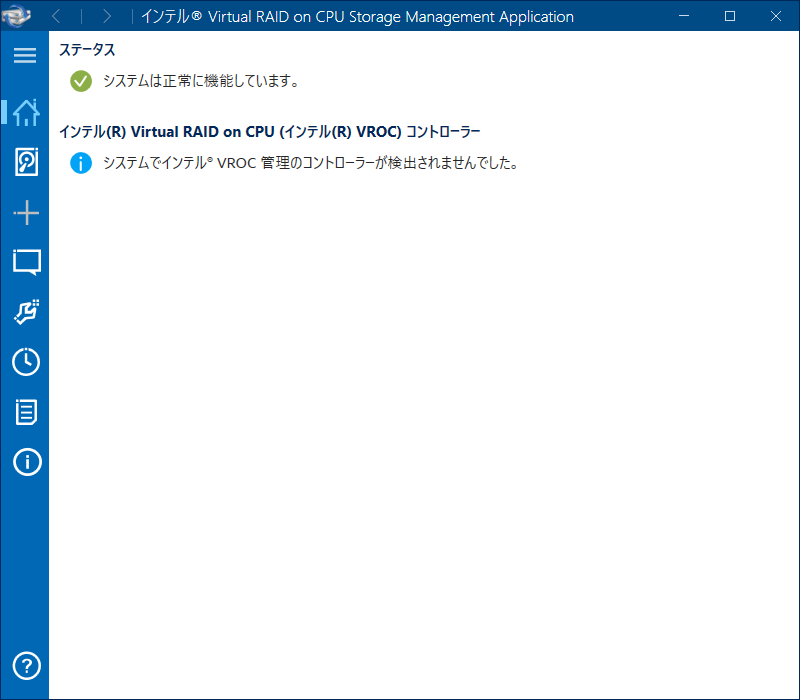Open the clock scheduler page
800x700 pixels.
(26, 362)
